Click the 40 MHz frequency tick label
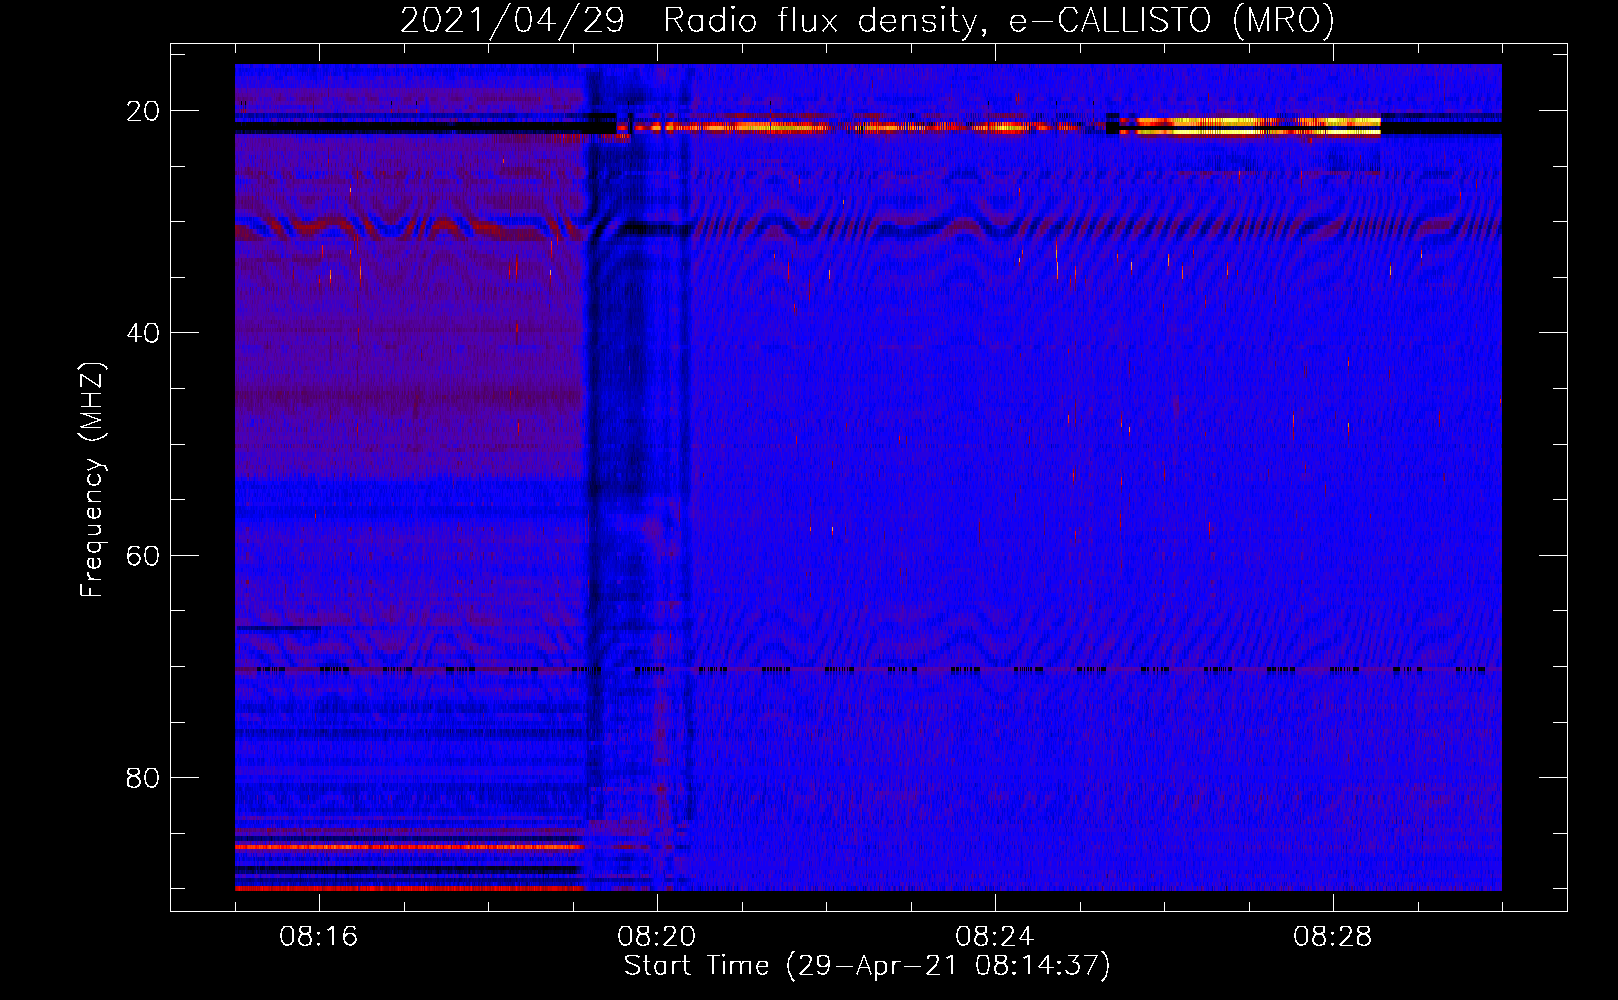This screenshot has height=1000, width=1618. [x=143, y=333]
